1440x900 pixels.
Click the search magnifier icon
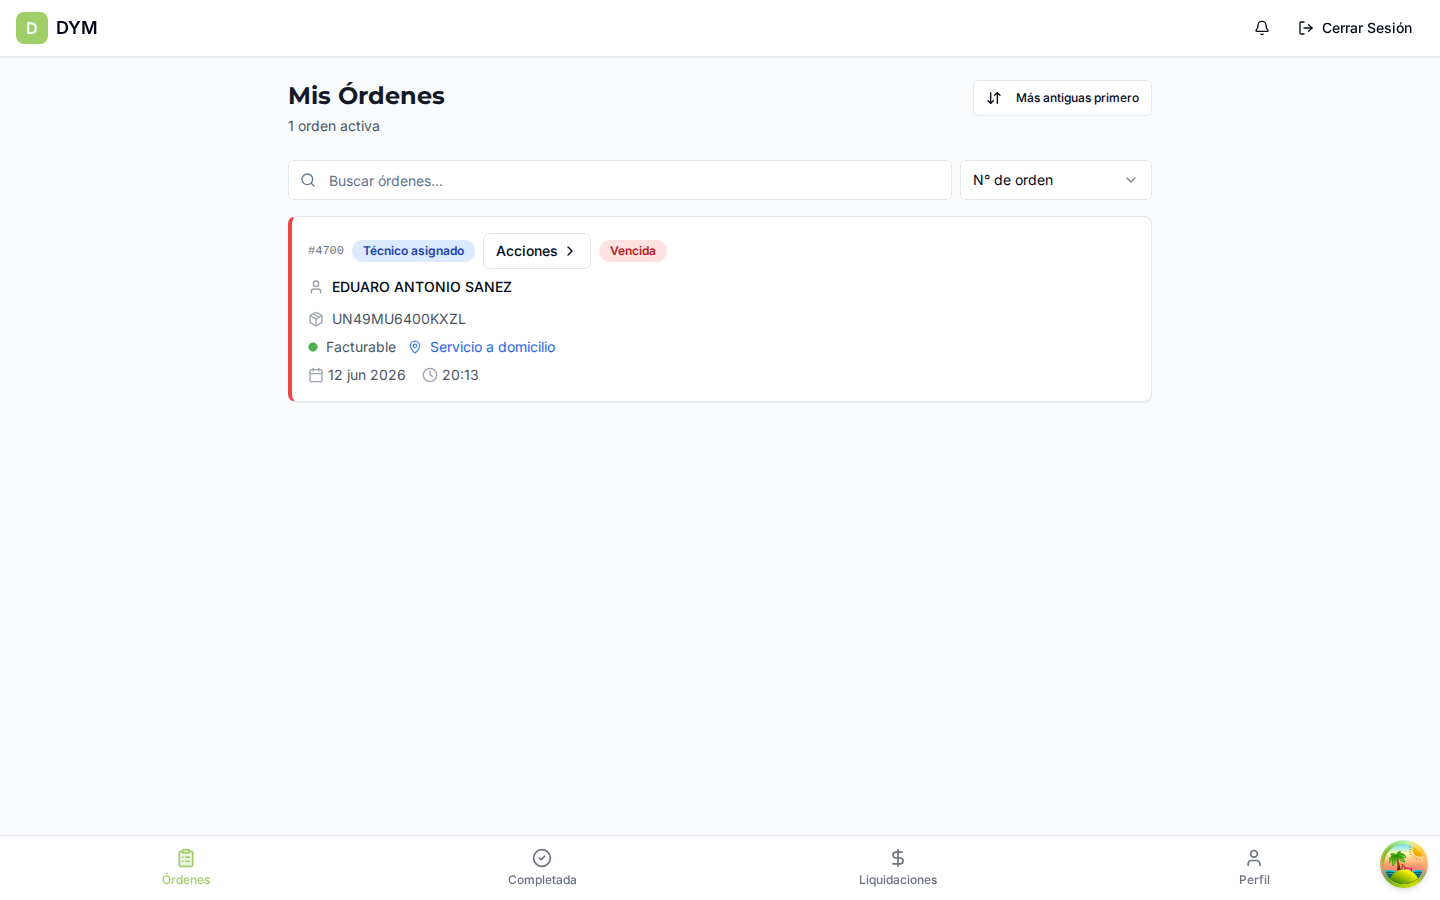click(308, 180)
